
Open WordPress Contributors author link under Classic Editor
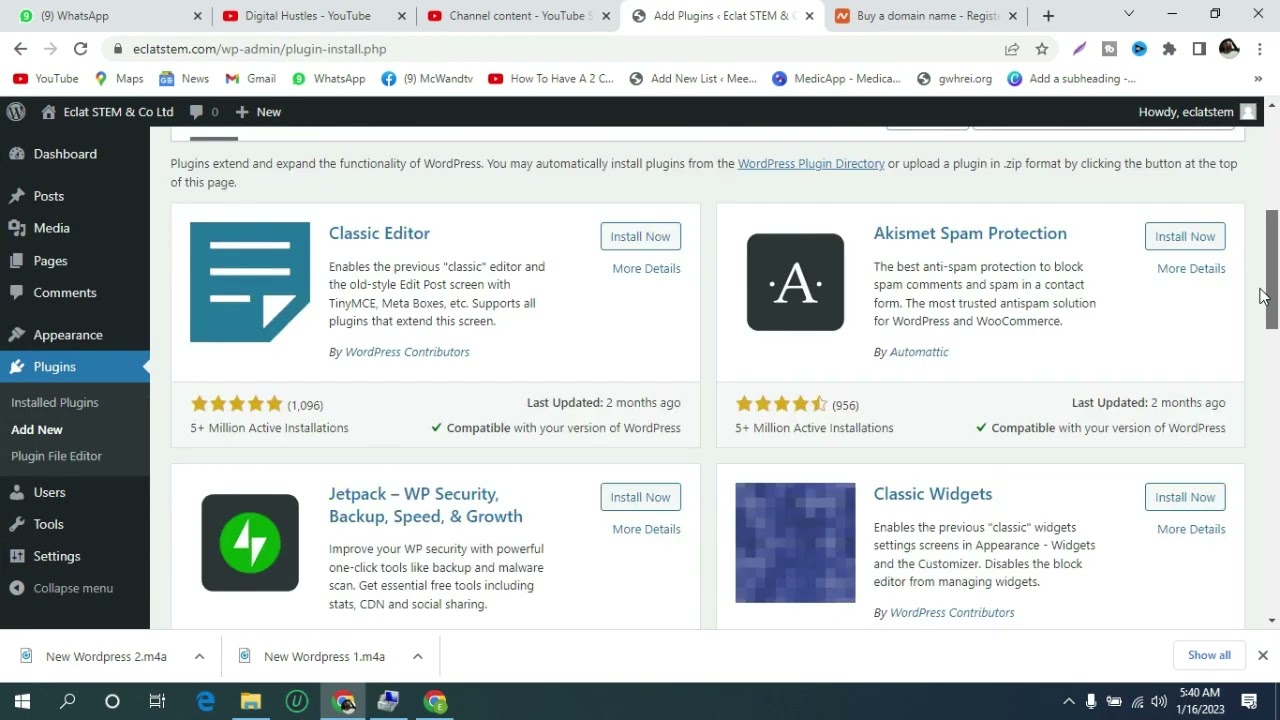click(x=407, y=352)
